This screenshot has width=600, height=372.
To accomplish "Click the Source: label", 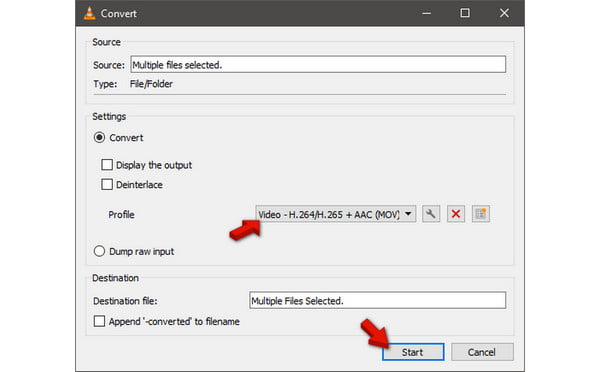I will 109,65.
